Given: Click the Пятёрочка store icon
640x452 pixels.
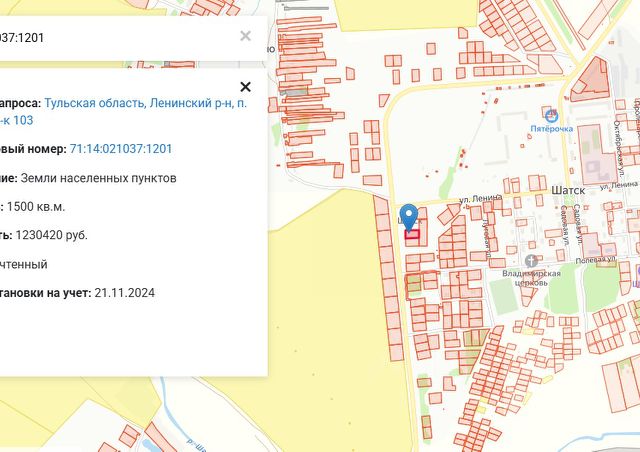Looking at the screenshot, I should (x=551, y=116).
